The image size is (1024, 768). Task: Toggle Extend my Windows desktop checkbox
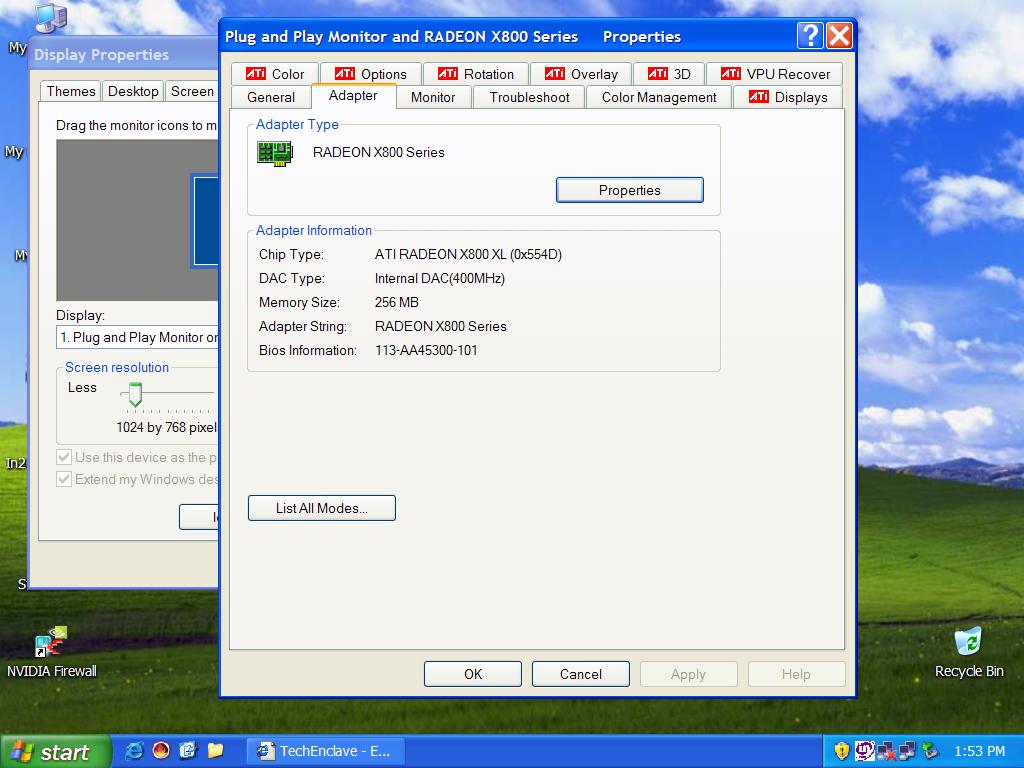point(64,479)
